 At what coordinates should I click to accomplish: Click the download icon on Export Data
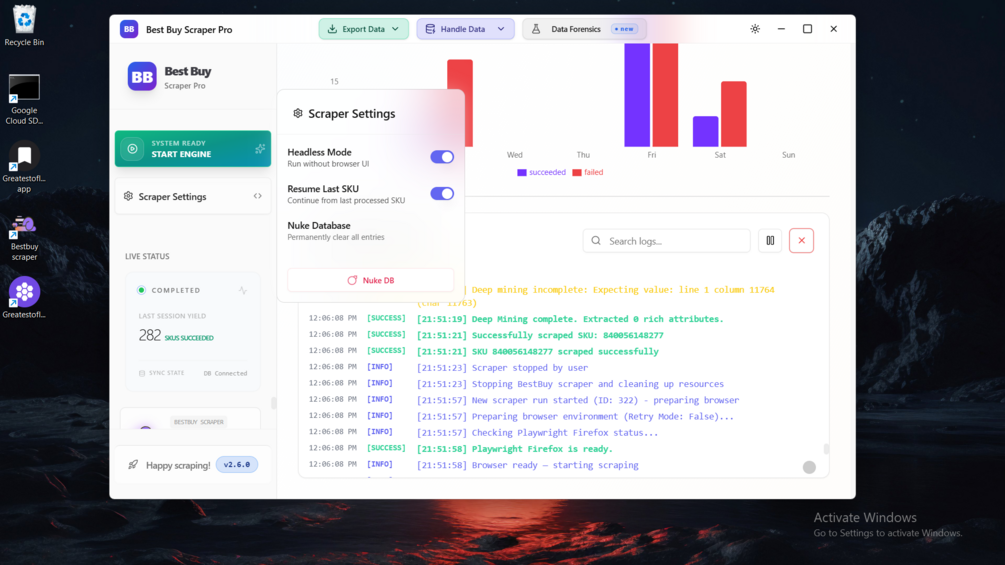[x=332, y=29]
